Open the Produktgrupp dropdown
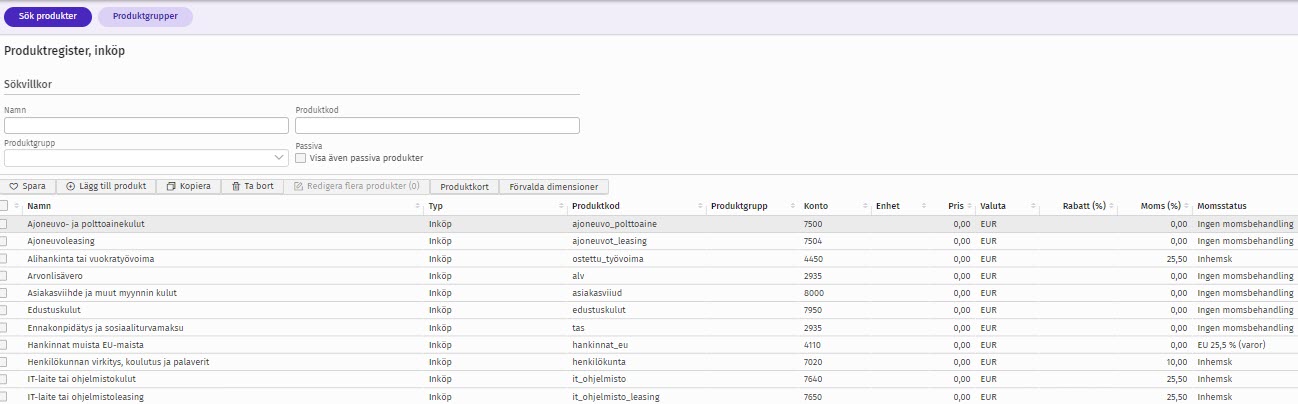The image size is (1298, 404). pos(146,158)
